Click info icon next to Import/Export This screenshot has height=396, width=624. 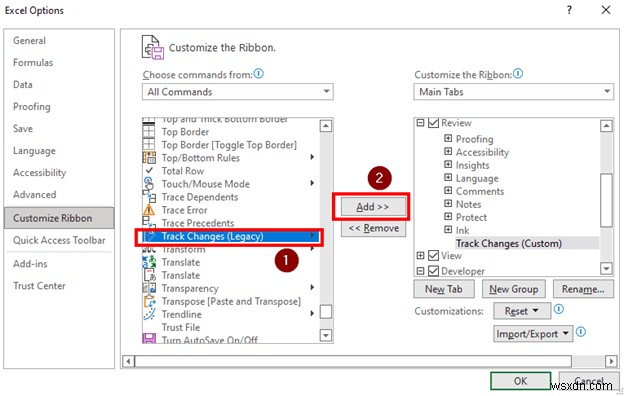pos(581,332)
